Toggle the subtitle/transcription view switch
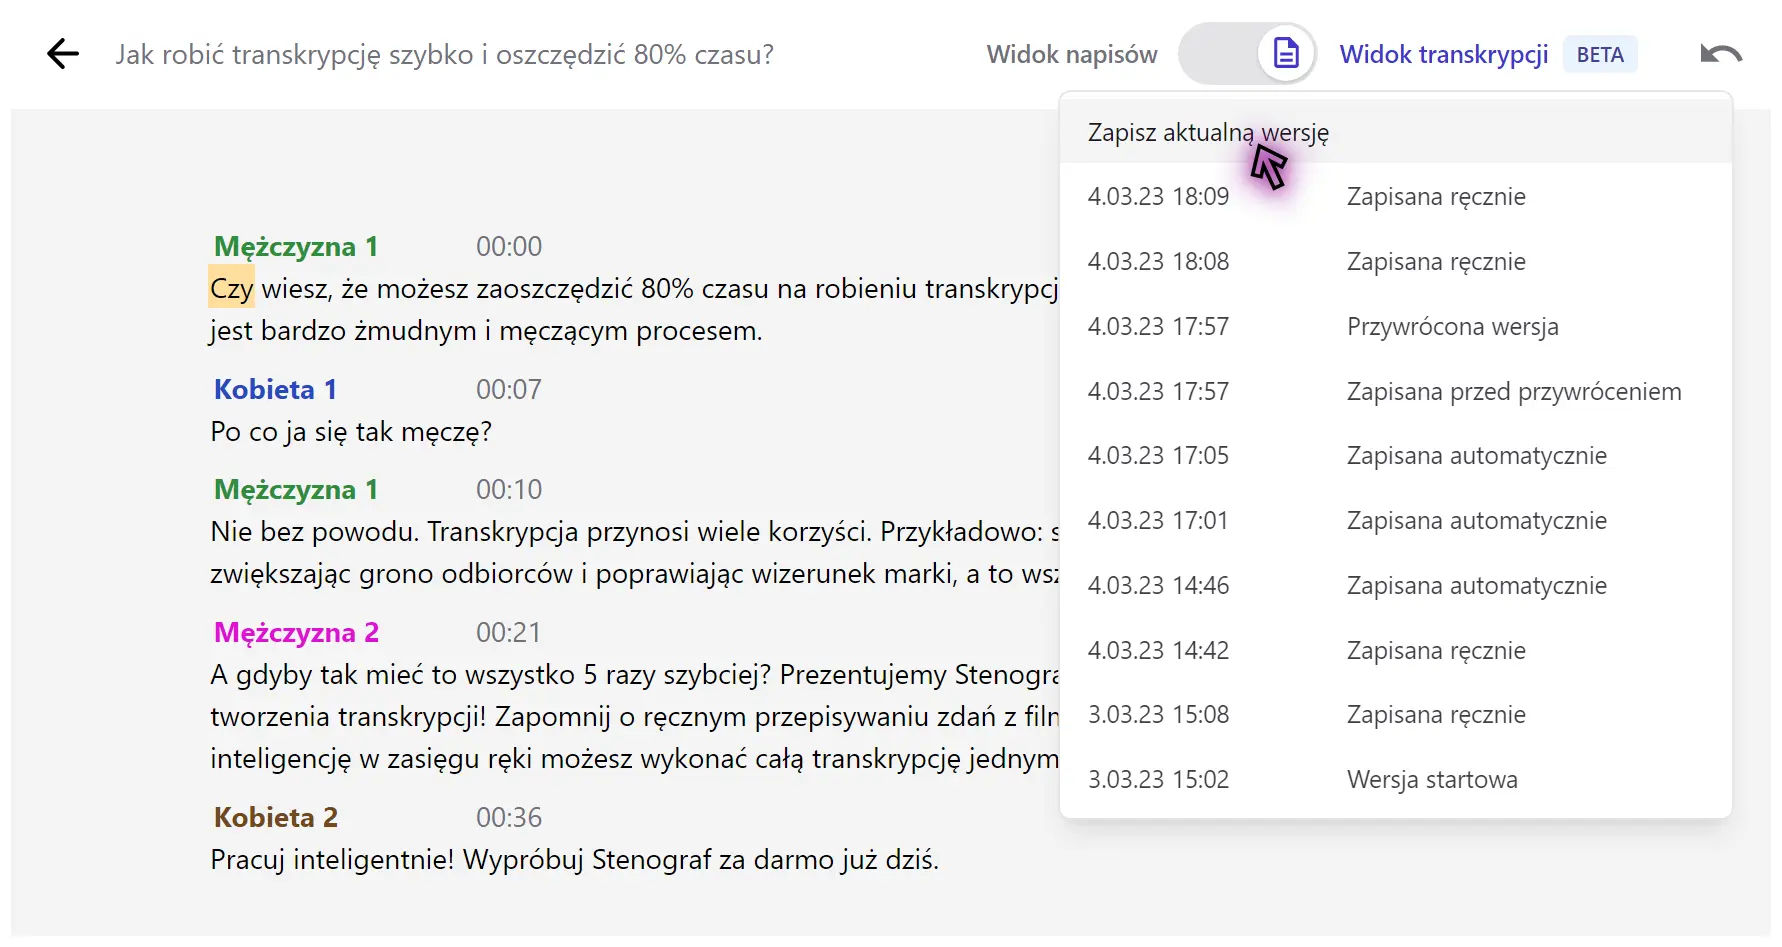Image resolution: width=1782 pixels, height=947 pixels. (1247, 54)
